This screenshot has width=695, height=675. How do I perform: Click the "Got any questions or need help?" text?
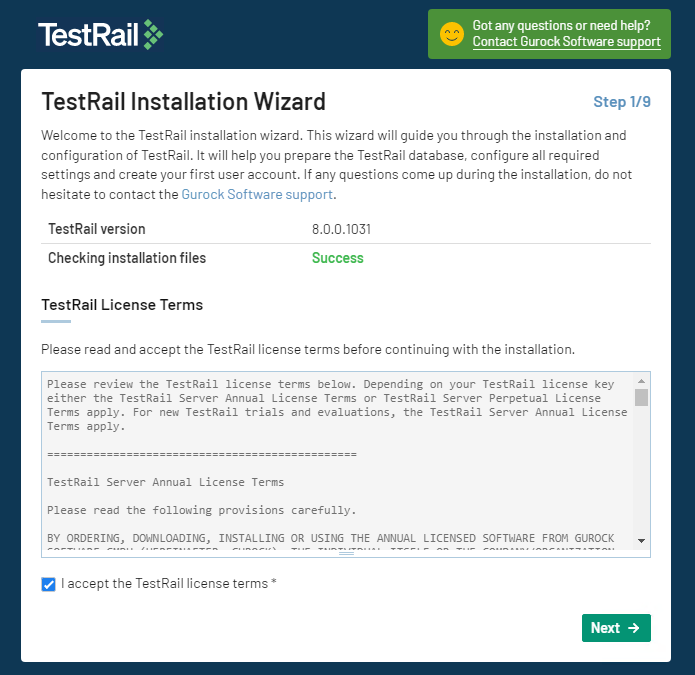point(561,25)
